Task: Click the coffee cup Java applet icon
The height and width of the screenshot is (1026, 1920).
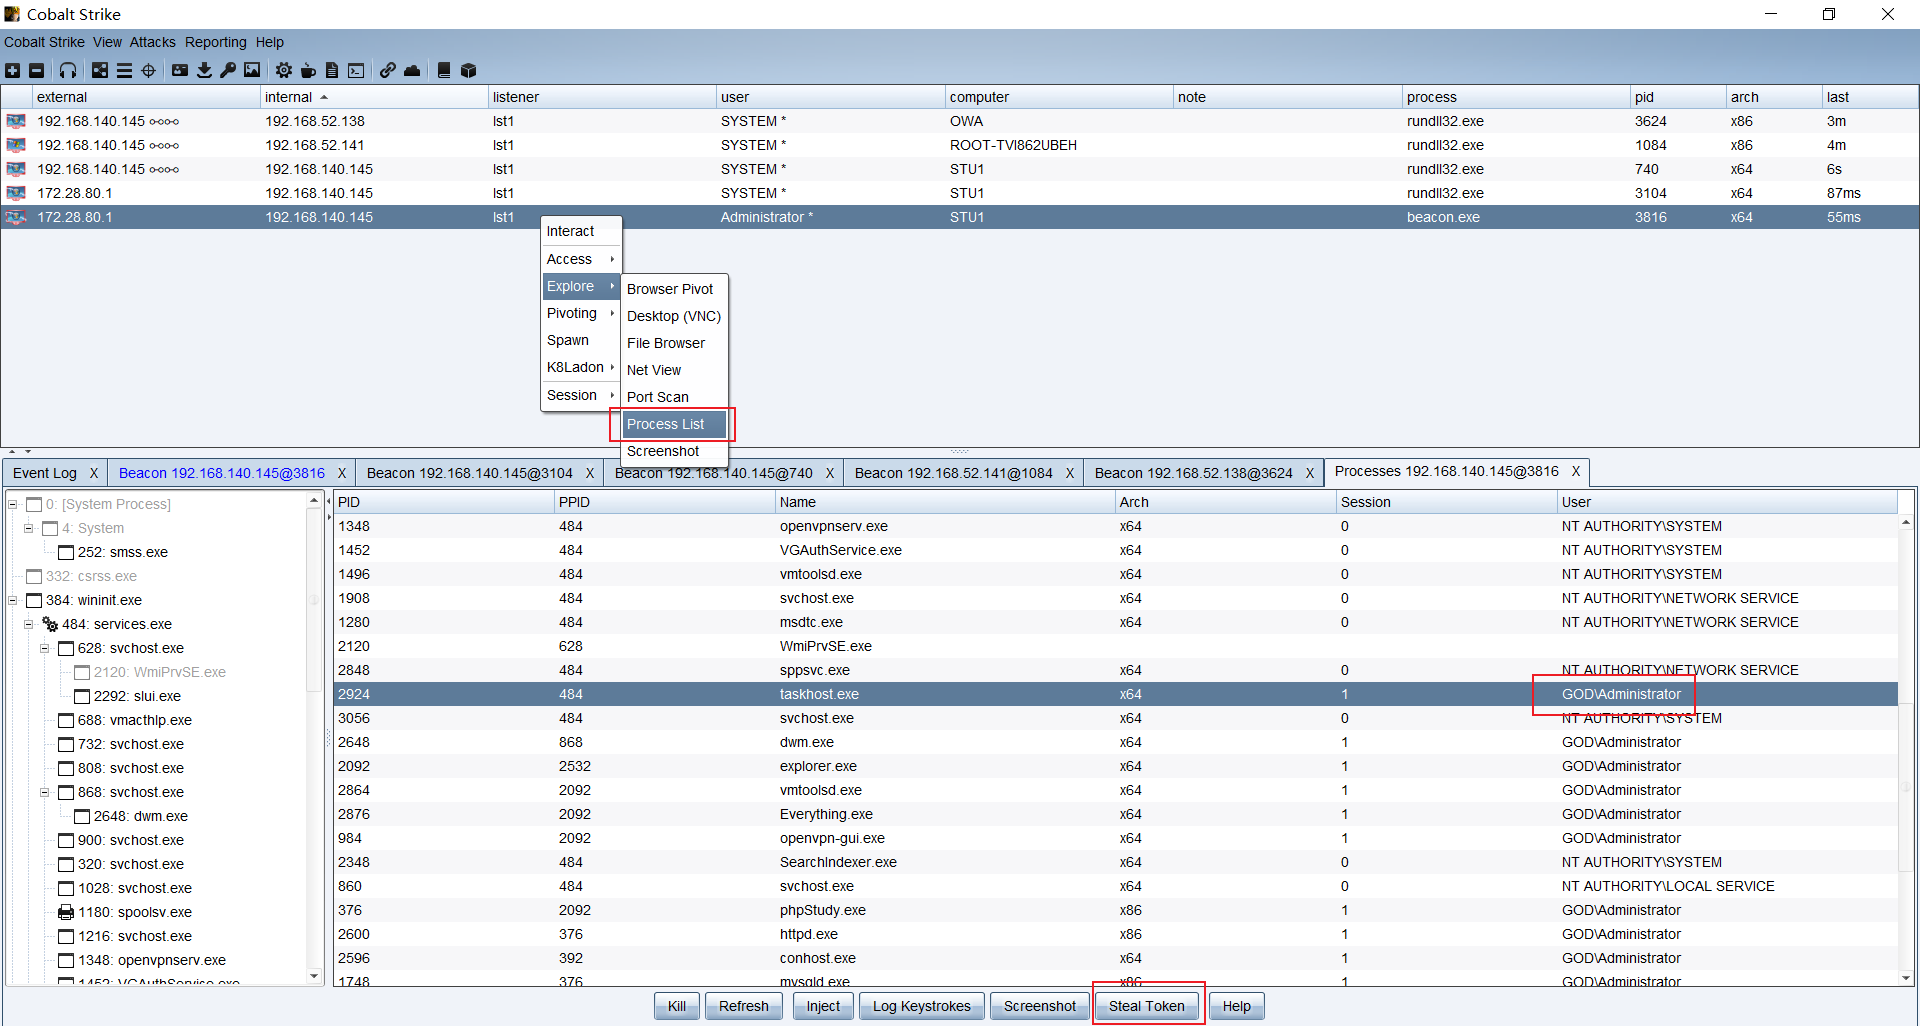Action: tap(308, 70)
